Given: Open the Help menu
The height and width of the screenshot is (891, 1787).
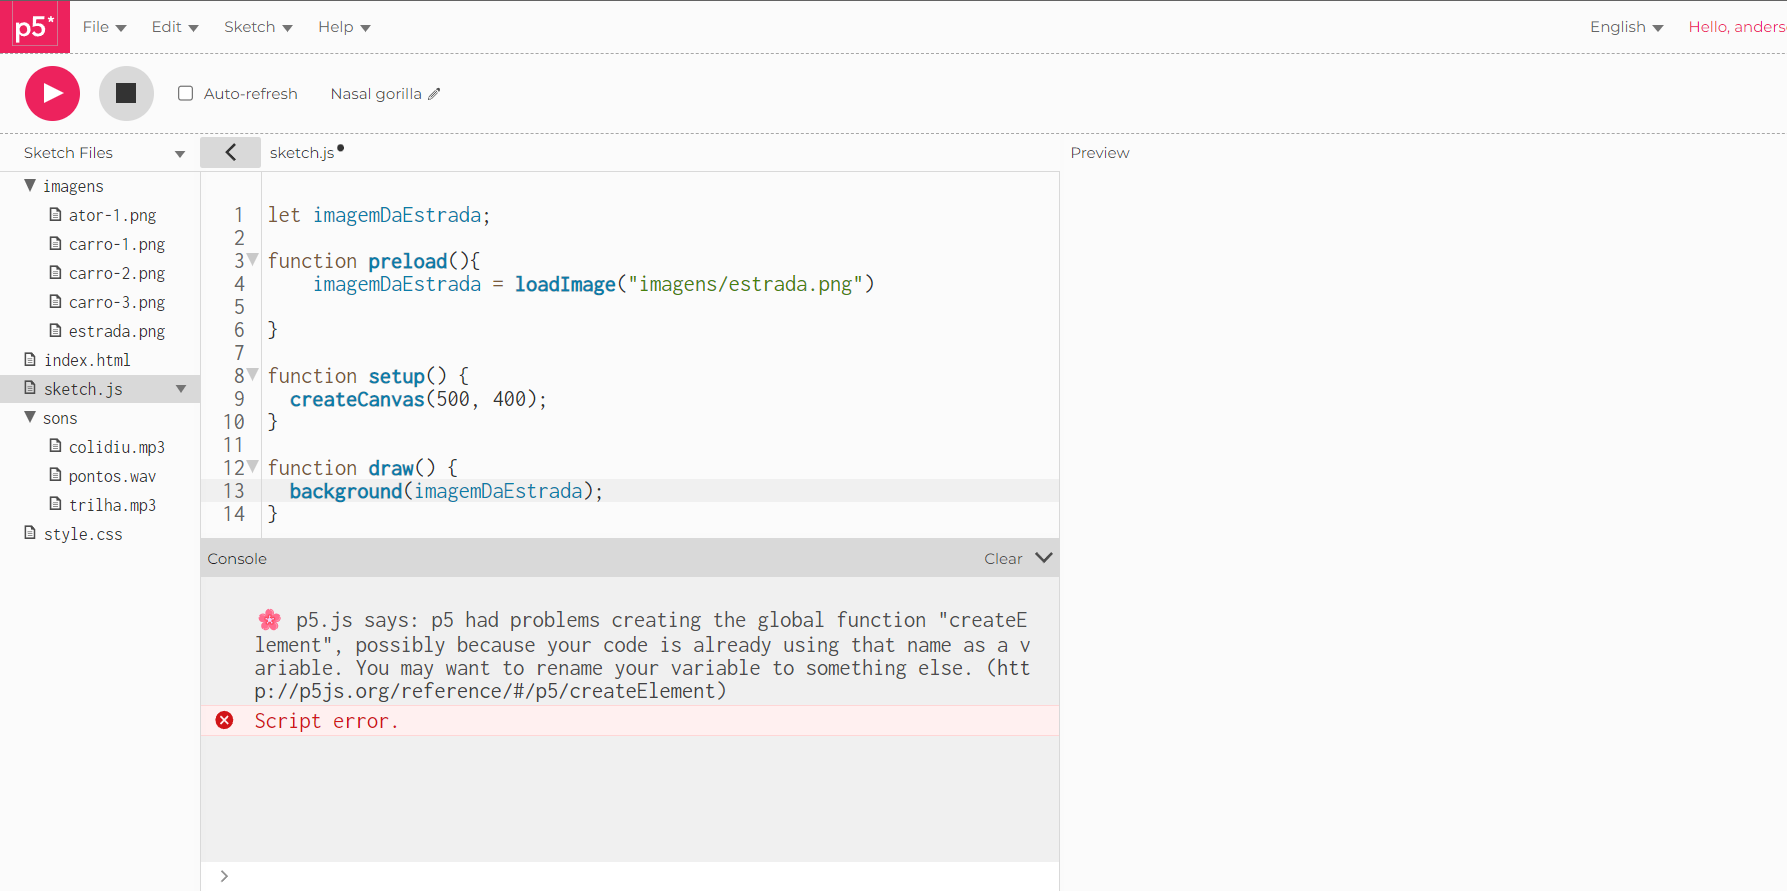Looking at the screenshot, I should click(344, 27).
